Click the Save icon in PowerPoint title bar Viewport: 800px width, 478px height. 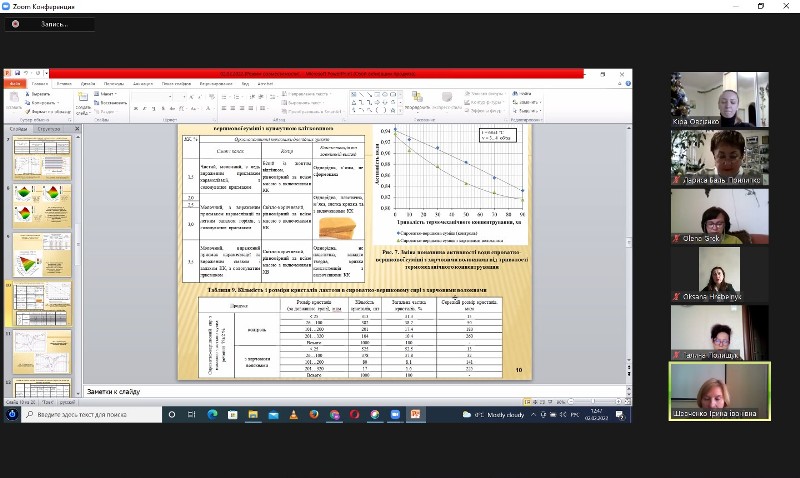coord(17,73)
